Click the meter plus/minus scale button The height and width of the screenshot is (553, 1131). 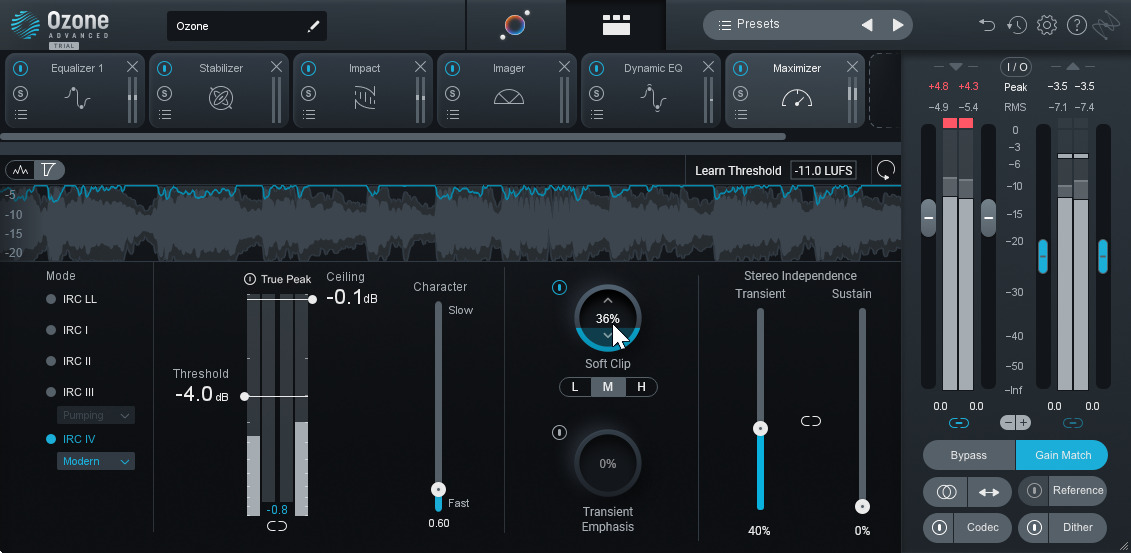pyautogui.click(x=1016, y=423)
